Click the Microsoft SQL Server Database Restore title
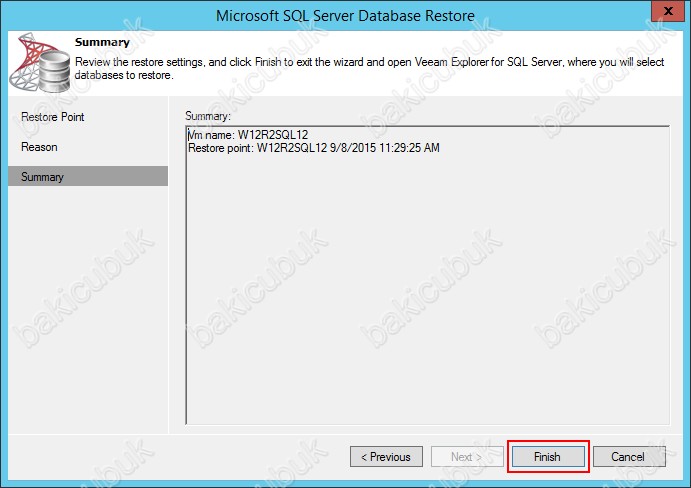Screen dimensions: 691x488 (x=345, y=15)
